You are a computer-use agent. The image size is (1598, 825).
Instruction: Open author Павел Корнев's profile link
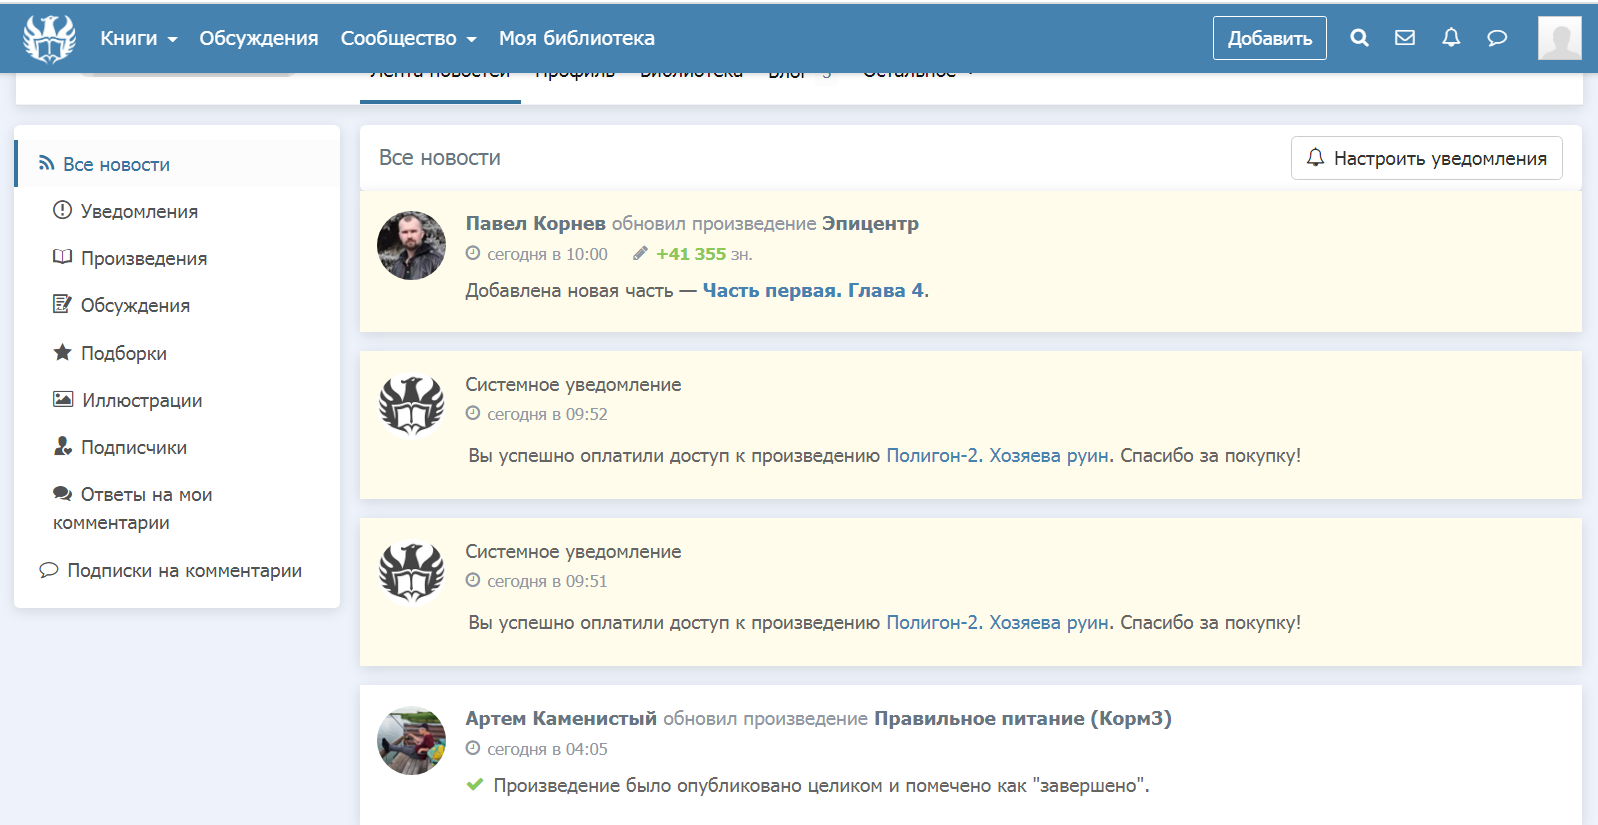[535, 224]
